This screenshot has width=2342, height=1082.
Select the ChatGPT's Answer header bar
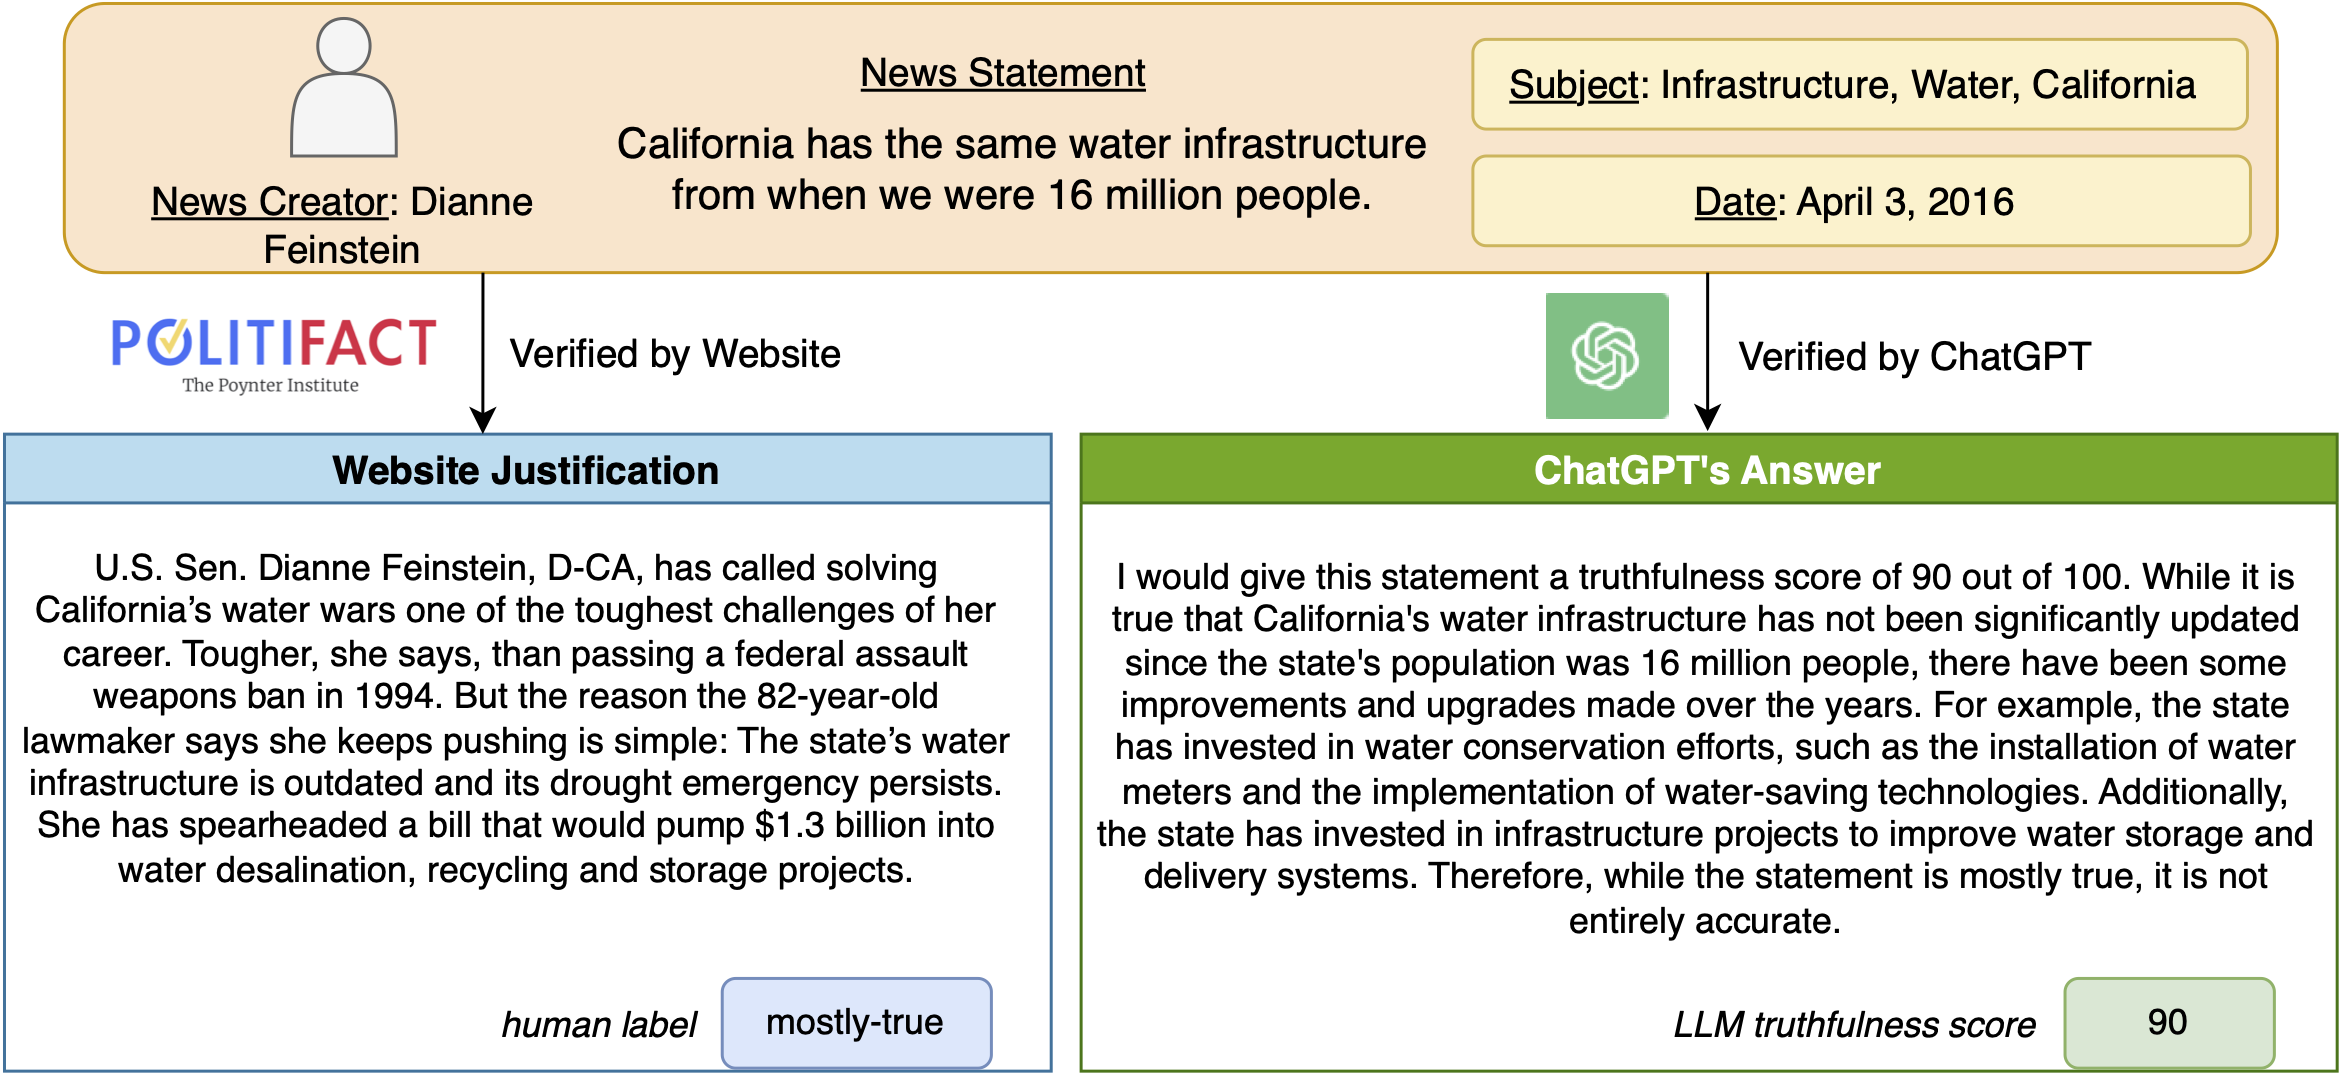(x=1708, y=470)
